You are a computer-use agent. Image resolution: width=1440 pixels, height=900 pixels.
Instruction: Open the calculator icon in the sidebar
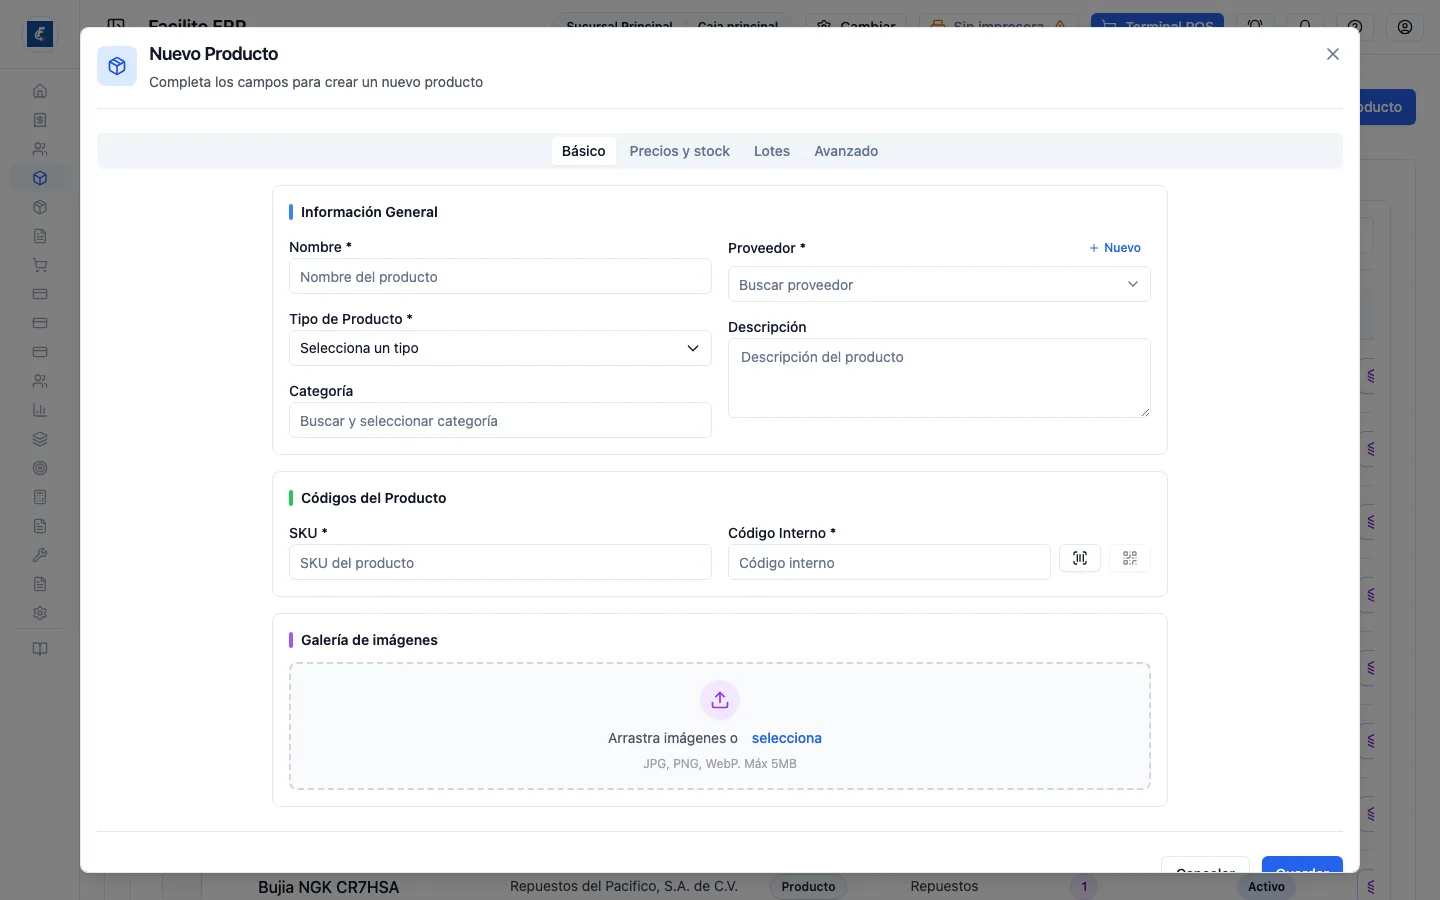pos(40,497)
